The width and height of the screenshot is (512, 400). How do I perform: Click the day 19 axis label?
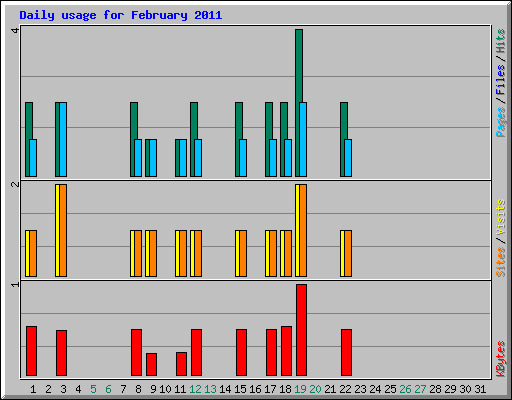[300, 389]
